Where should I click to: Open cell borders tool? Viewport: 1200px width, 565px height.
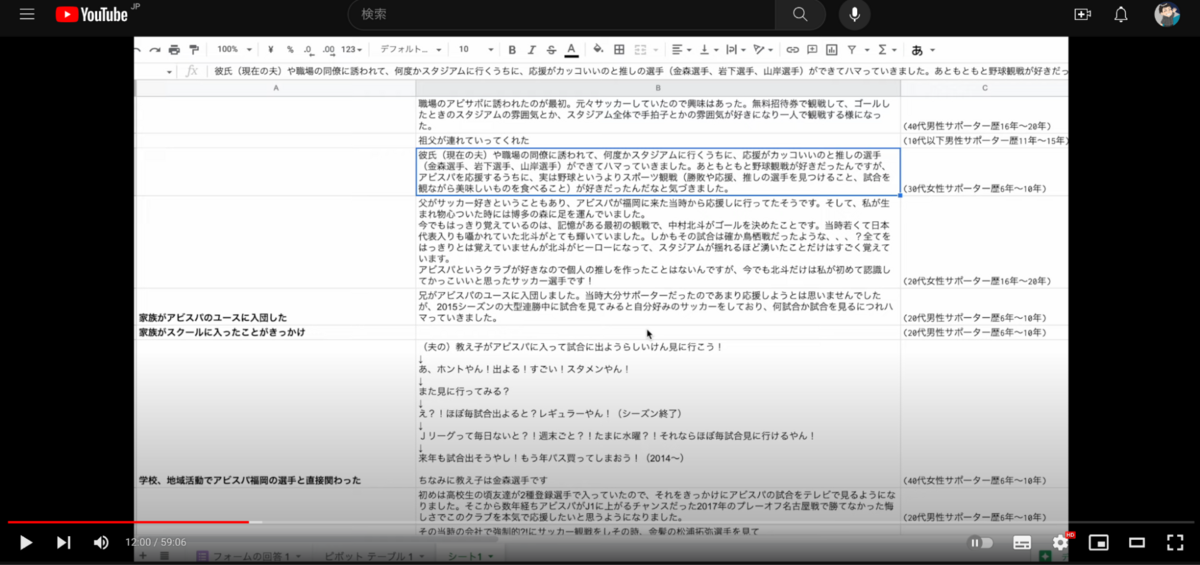619,49
